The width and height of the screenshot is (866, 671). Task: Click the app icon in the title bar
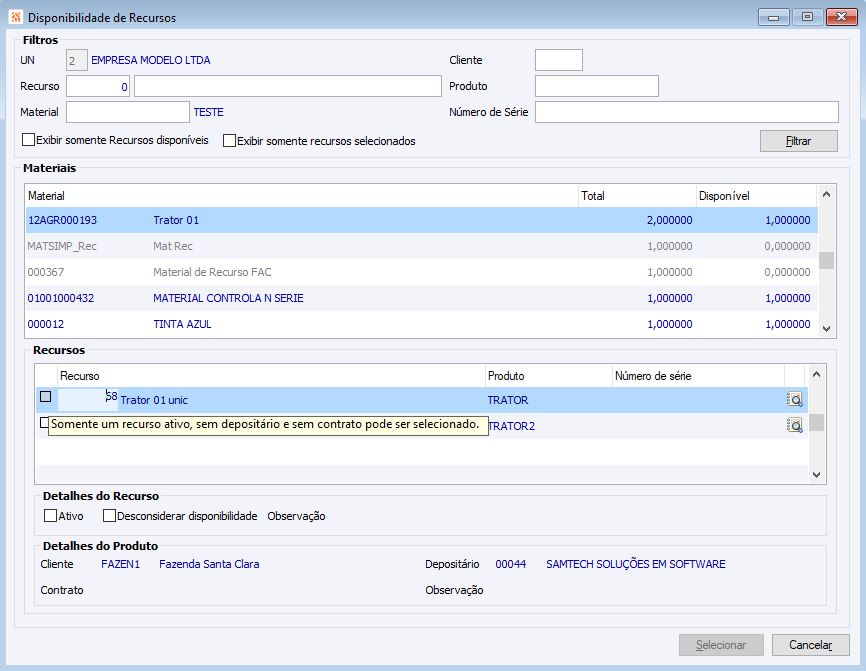pos(15,17)
